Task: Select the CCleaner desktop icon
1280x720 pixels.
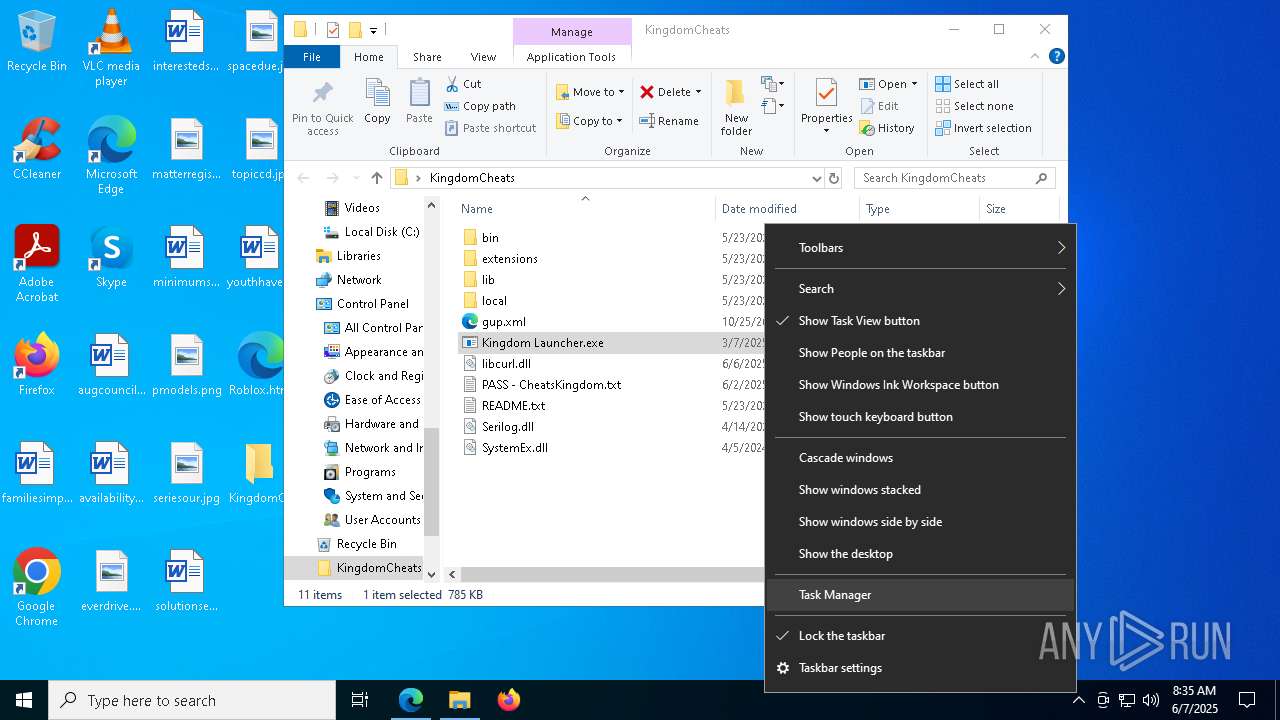Action: [37, 149]
